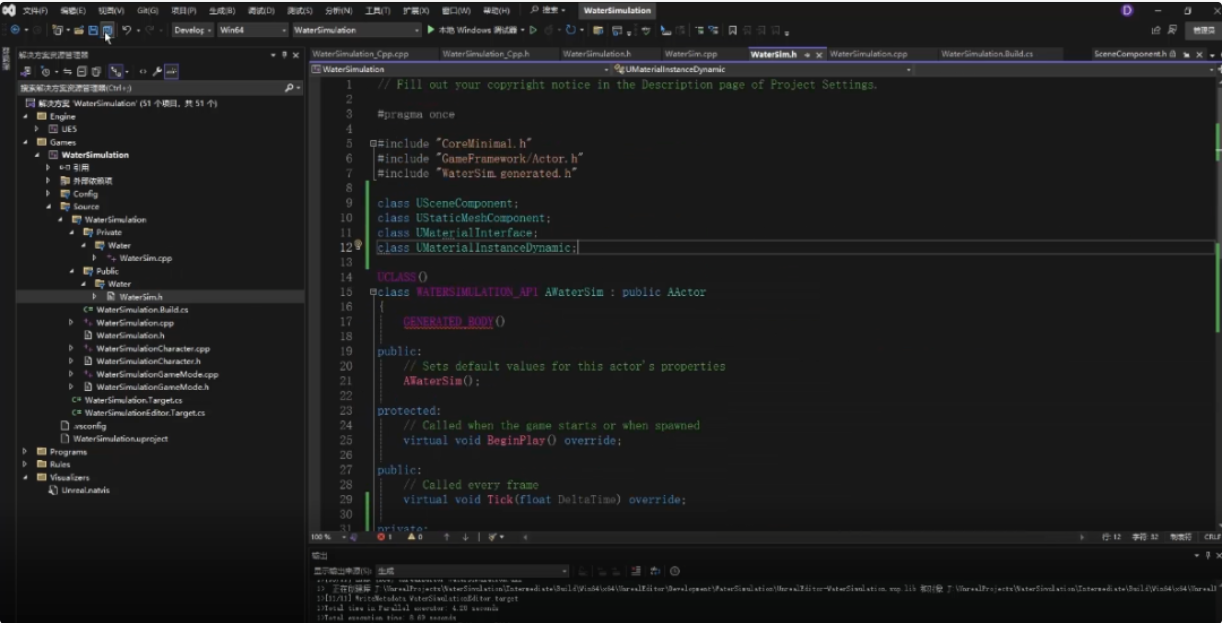Switch to WaterSimulation_Cpp.h tab
Screen dimensions: 1222x623
point(485,54)
